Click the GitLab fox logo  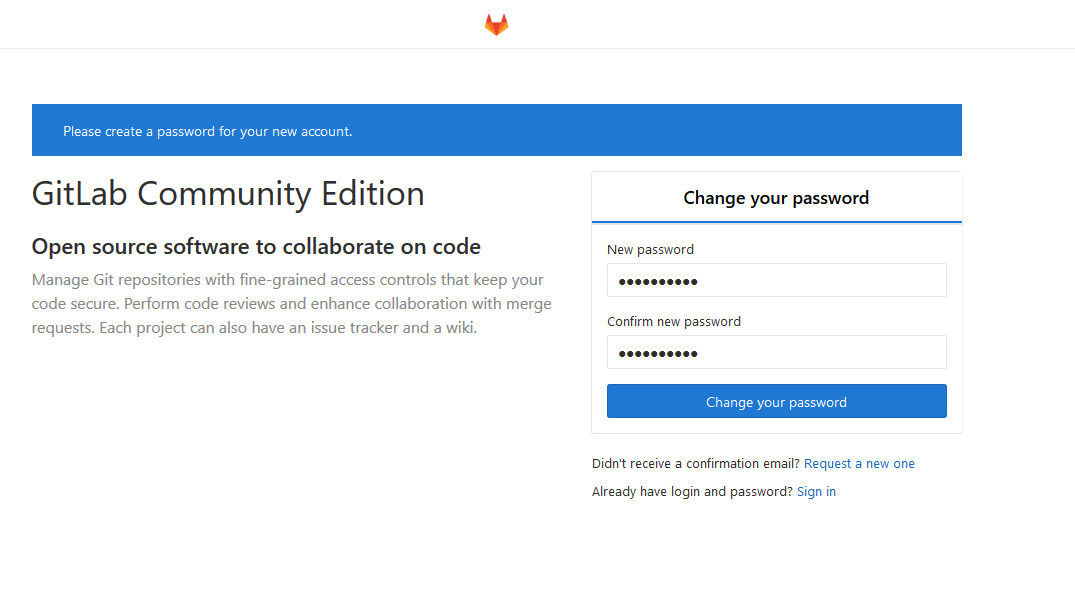click(496, 25)
